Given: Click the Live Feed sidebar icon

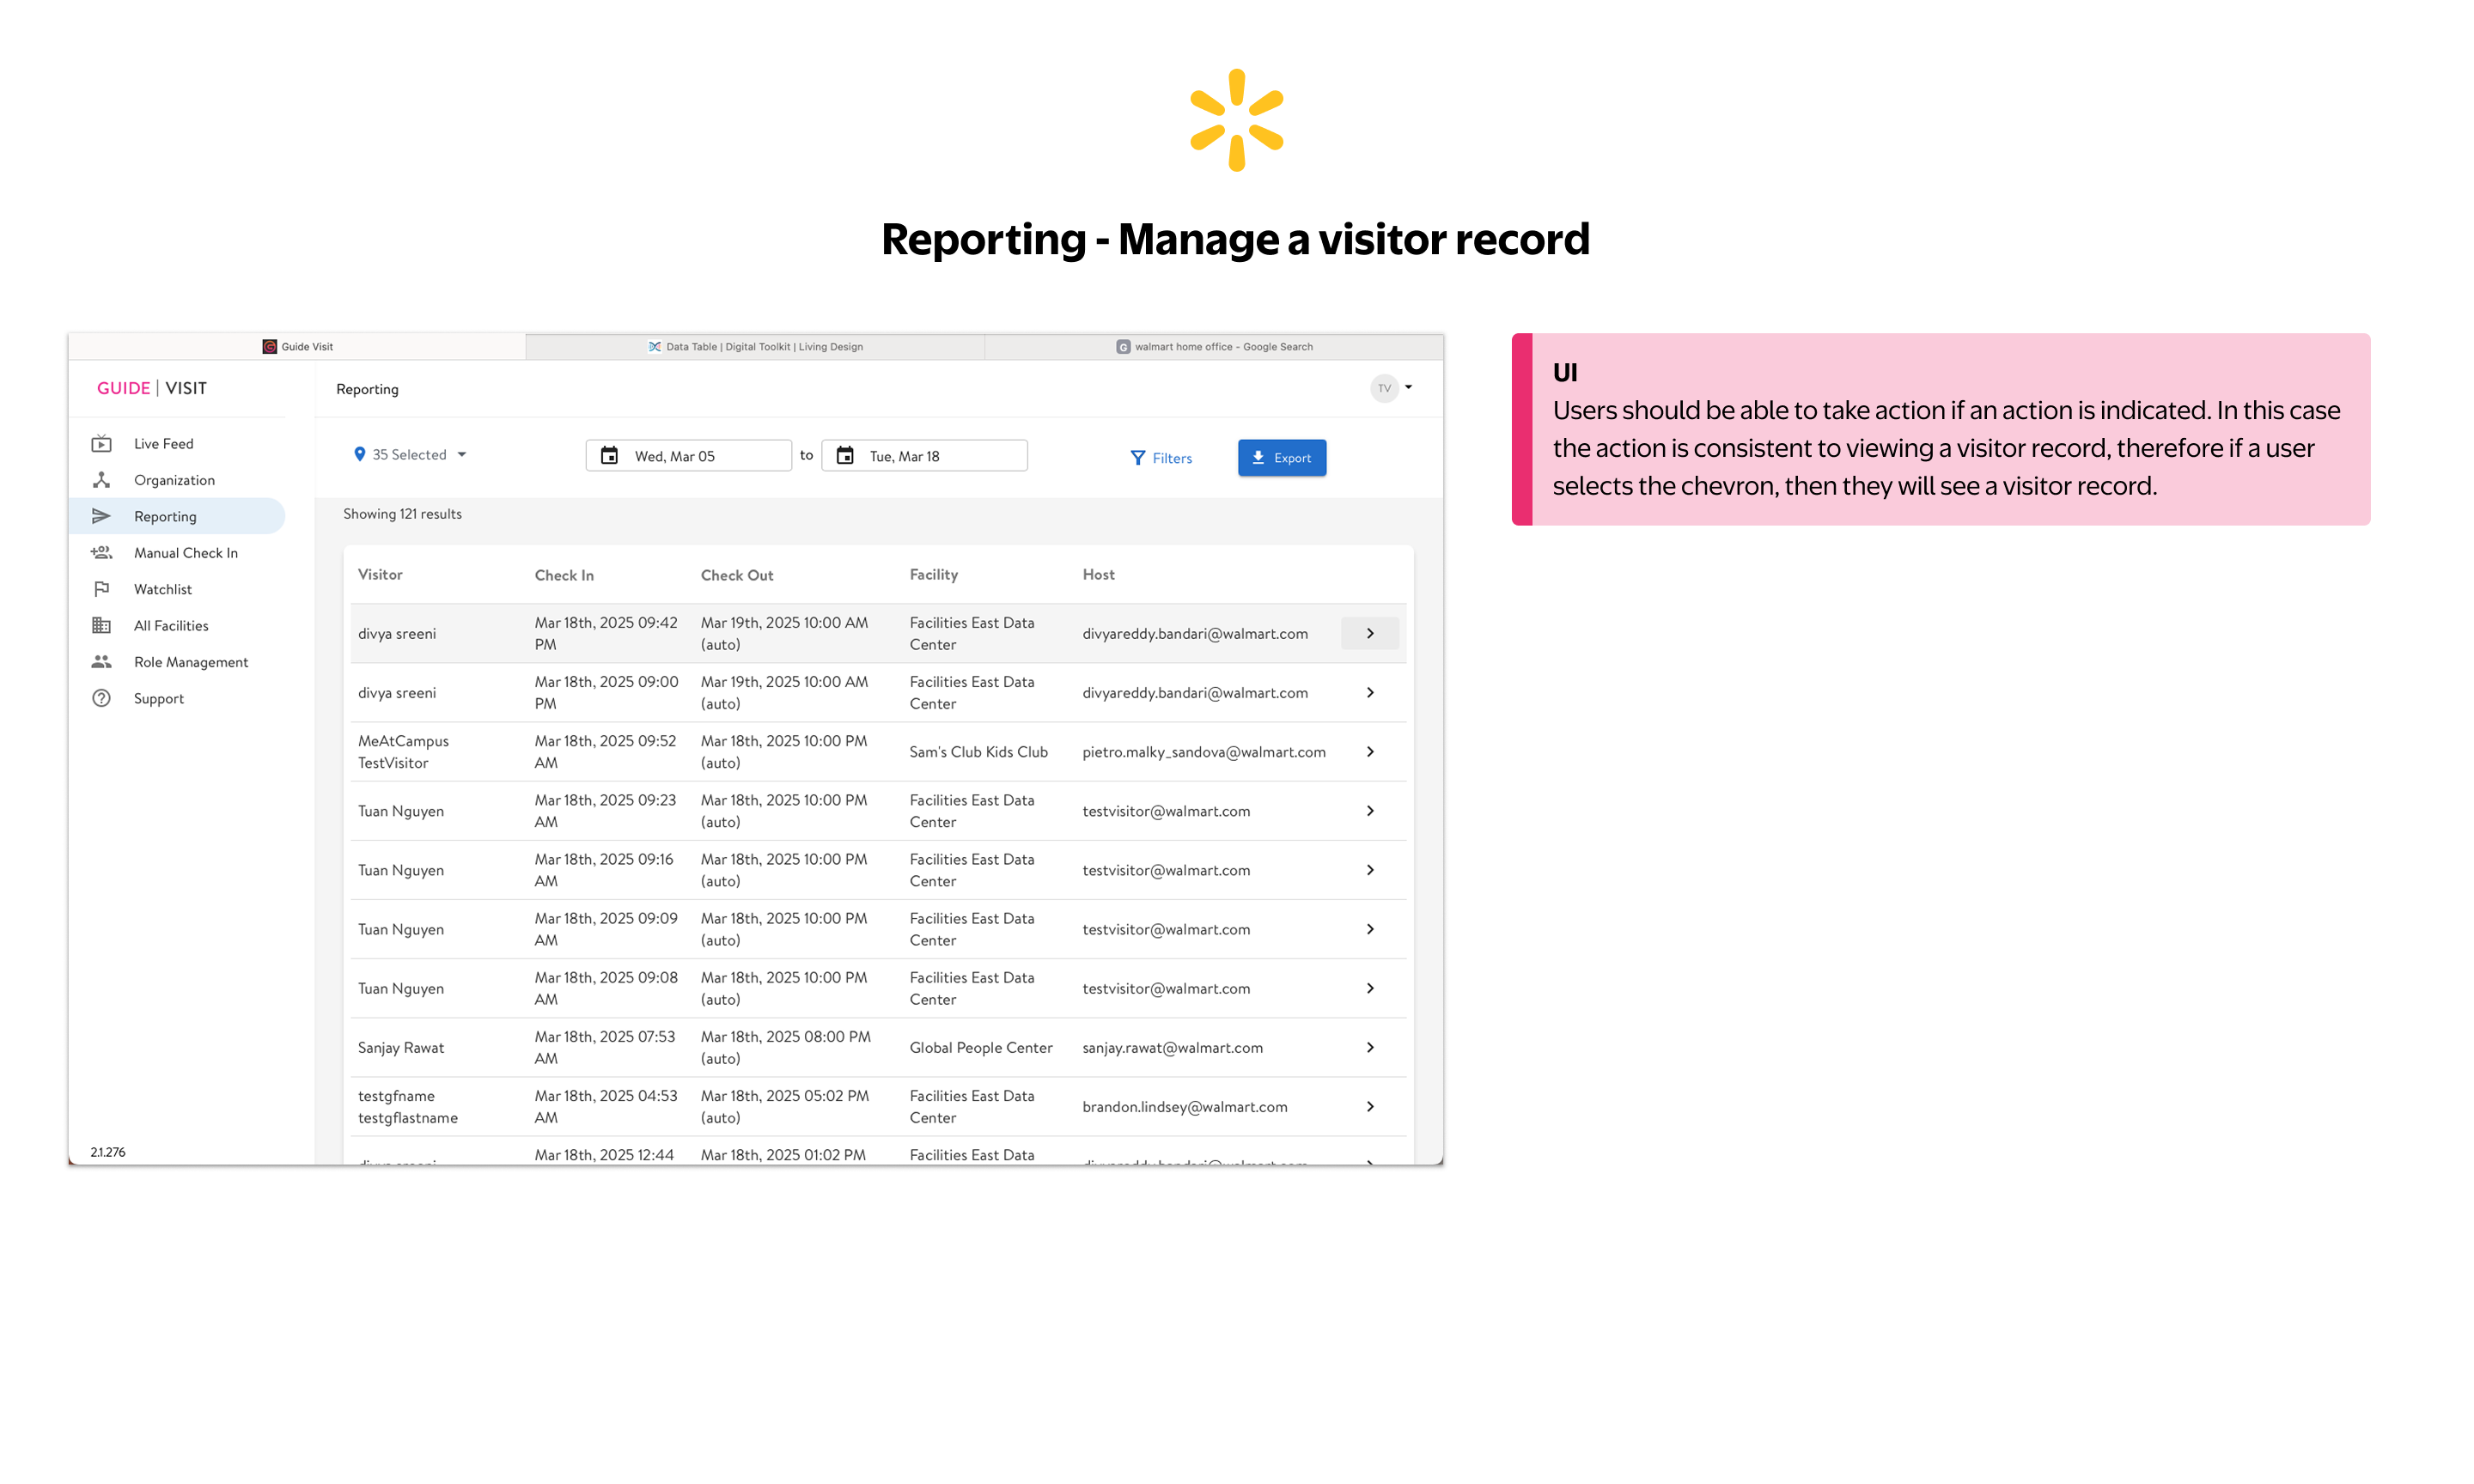Looking at the screenshot, I should pyautogui.click(x=101, y=444).
